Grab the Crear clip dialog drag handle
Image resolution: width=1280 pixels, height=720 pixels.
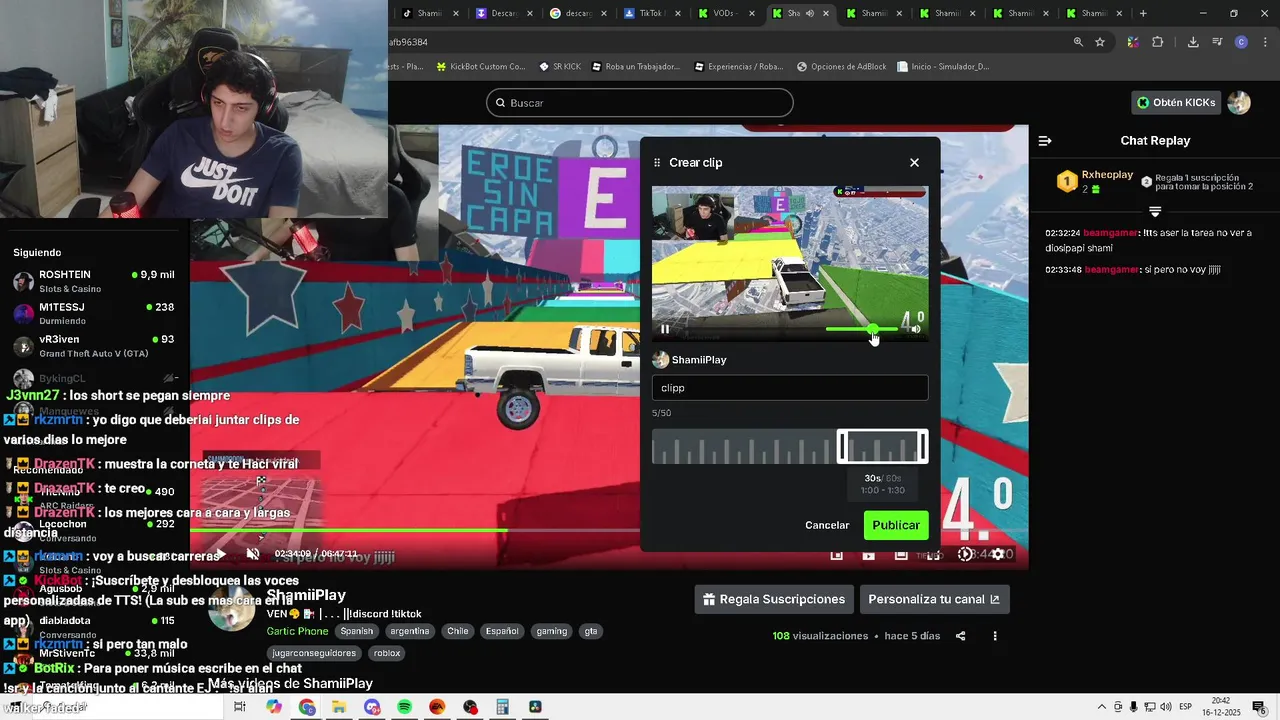[x=657, y=162]
